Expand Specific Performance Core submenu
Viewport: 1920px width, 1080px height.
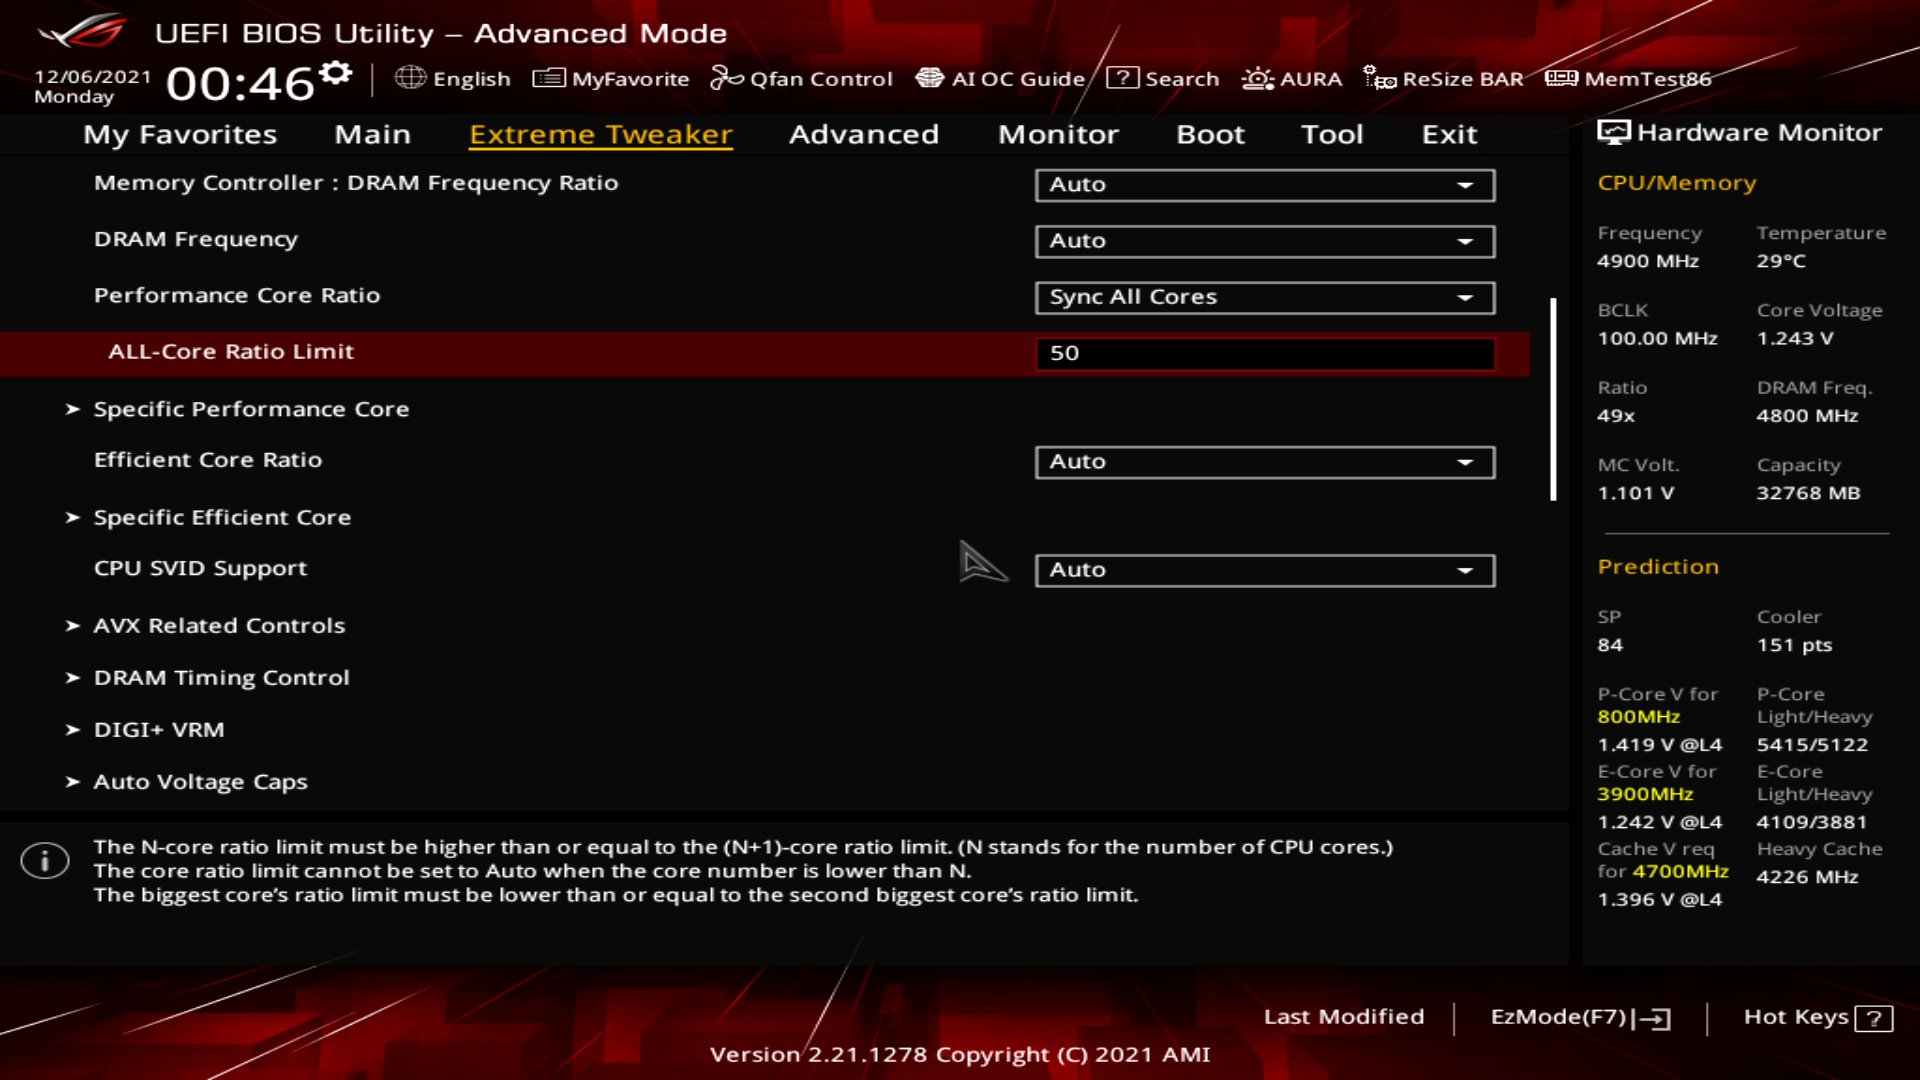point(250,409)
